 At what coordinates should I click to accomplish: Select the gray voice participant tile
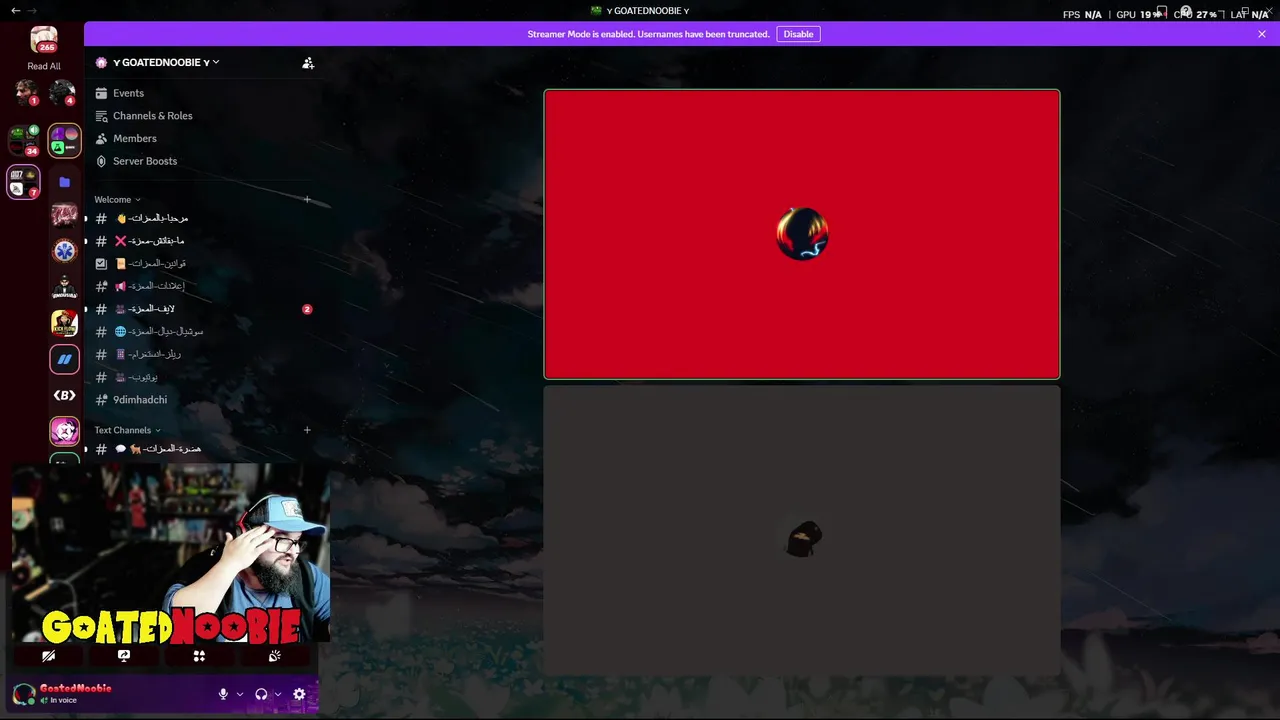[x=802, y=531]
